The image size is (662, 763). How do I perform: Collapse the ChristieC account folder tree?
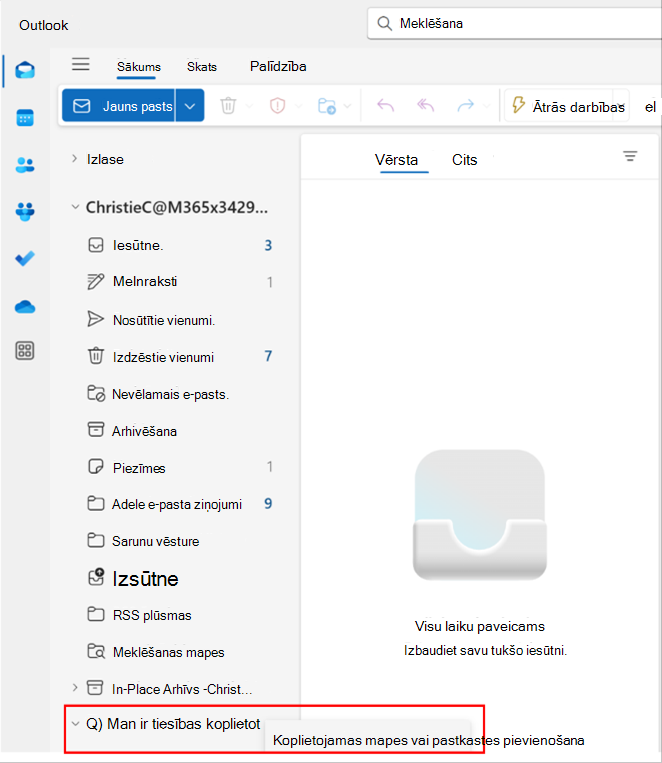(x=75, y=207)
